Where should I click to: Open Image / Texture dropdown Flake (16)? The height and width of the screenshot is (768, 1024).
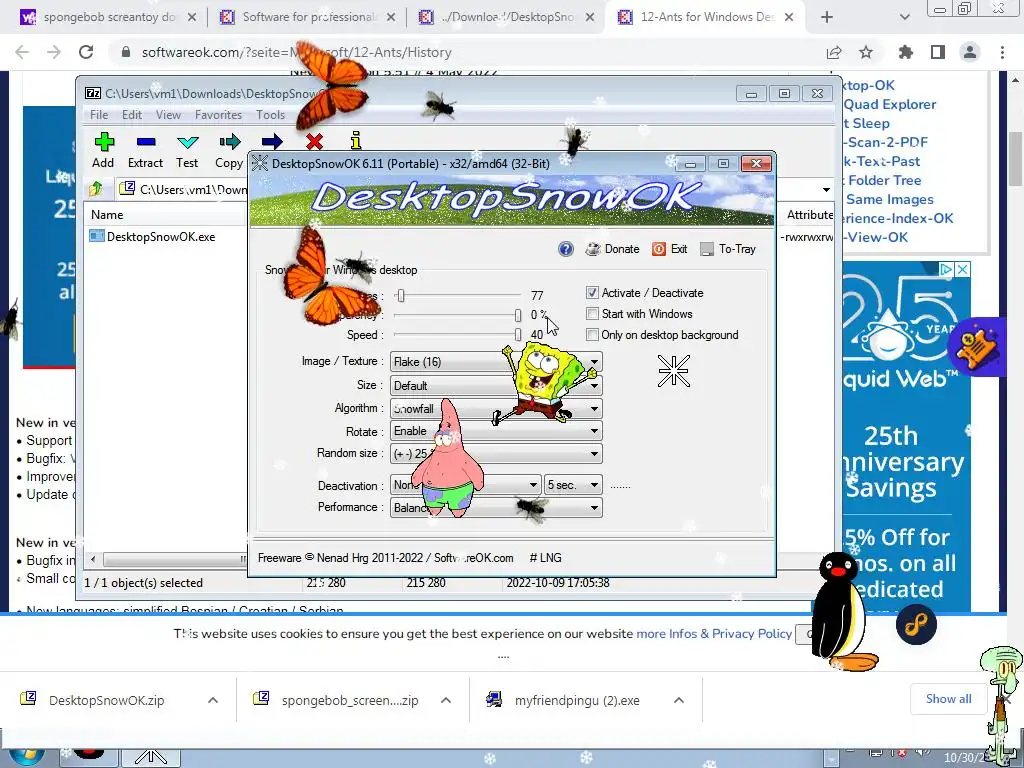tap(496, 361)
